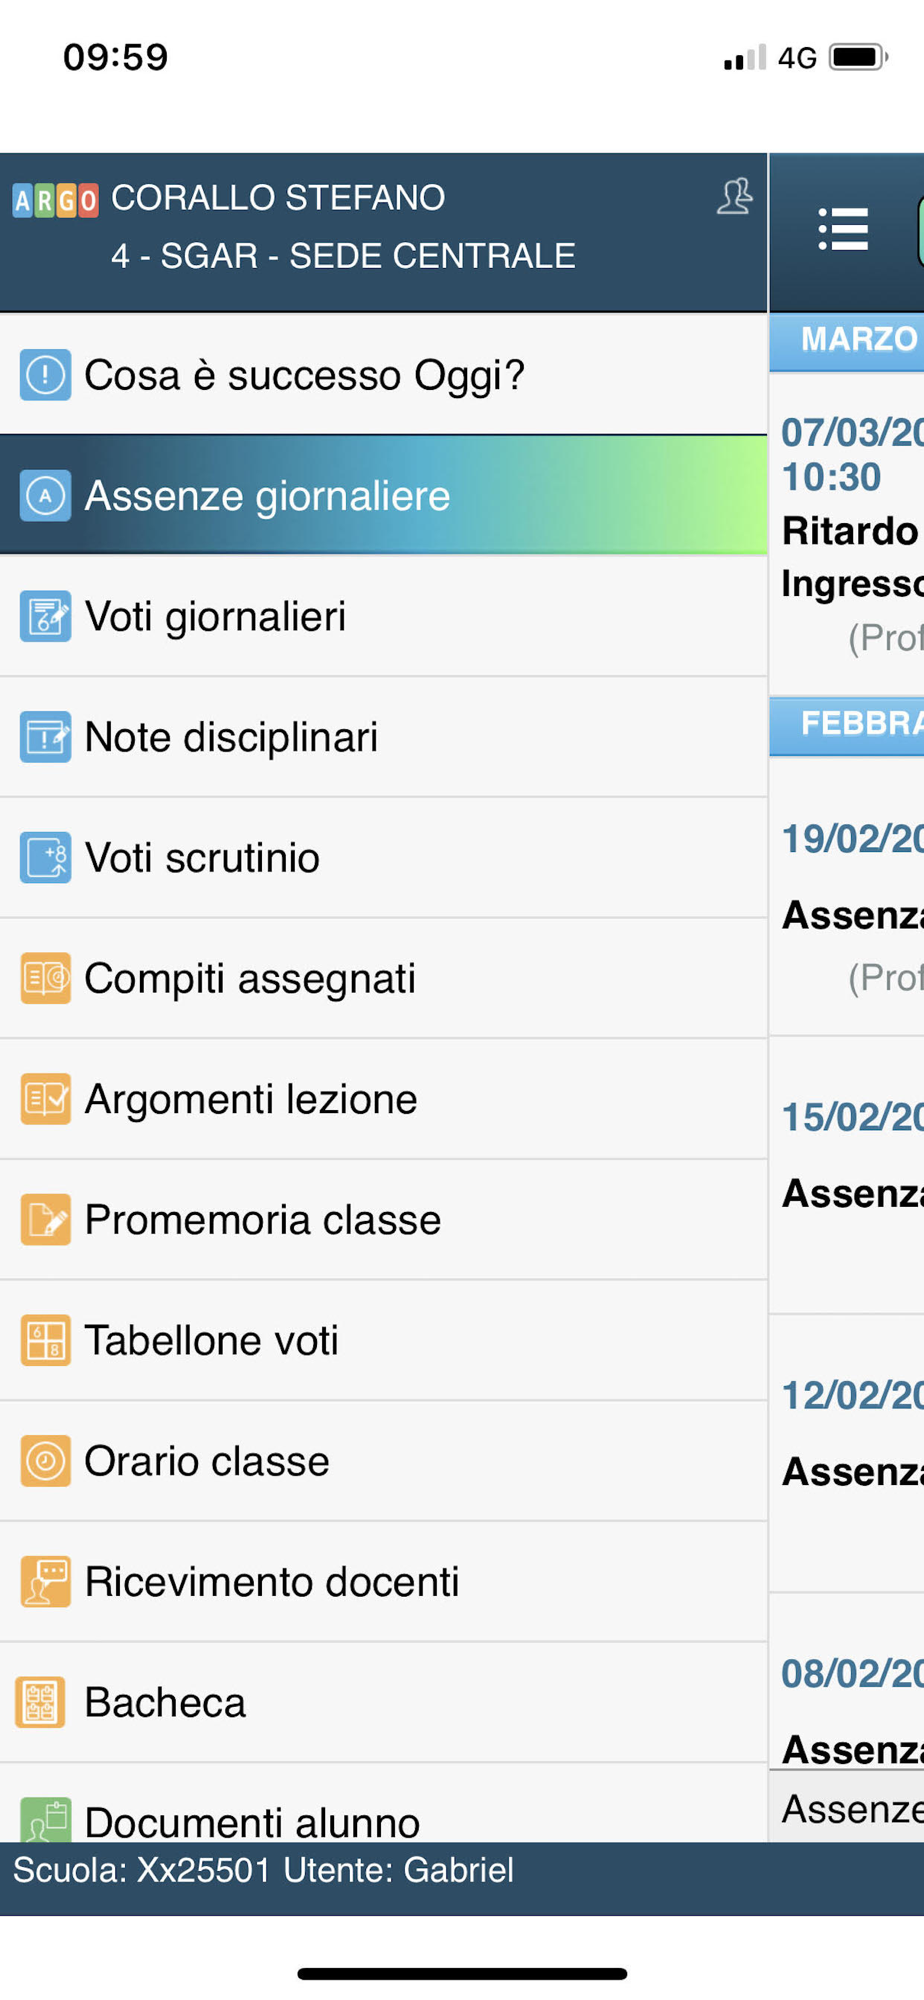The height and width of the screenshot is (2000, 924).
Task: Tap the Tabellone voti grid icon
Action: [45, 1340]
